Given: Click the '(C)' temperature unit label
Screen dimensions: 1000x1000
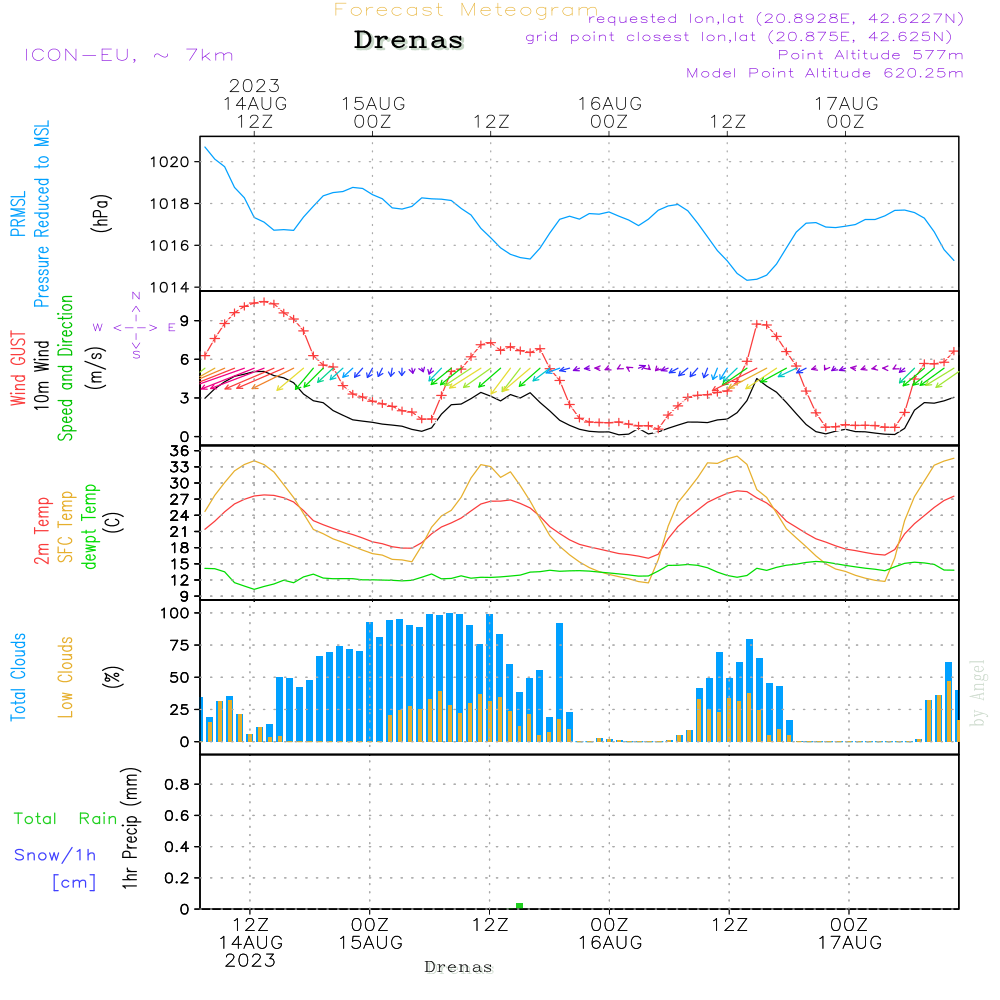Looking at the screenshot, I should click(114, 522).
